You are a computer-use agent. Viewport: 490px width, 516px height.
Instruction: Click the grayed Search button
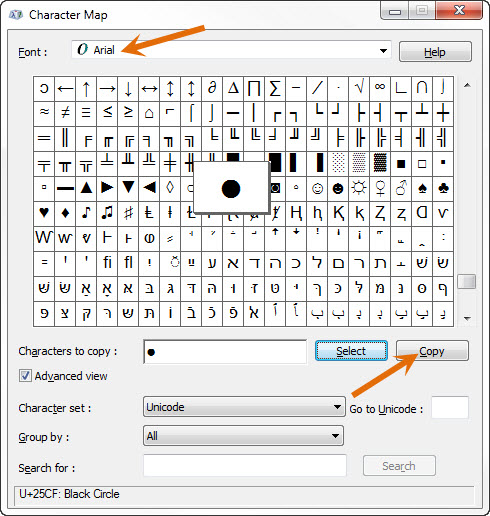399,466
